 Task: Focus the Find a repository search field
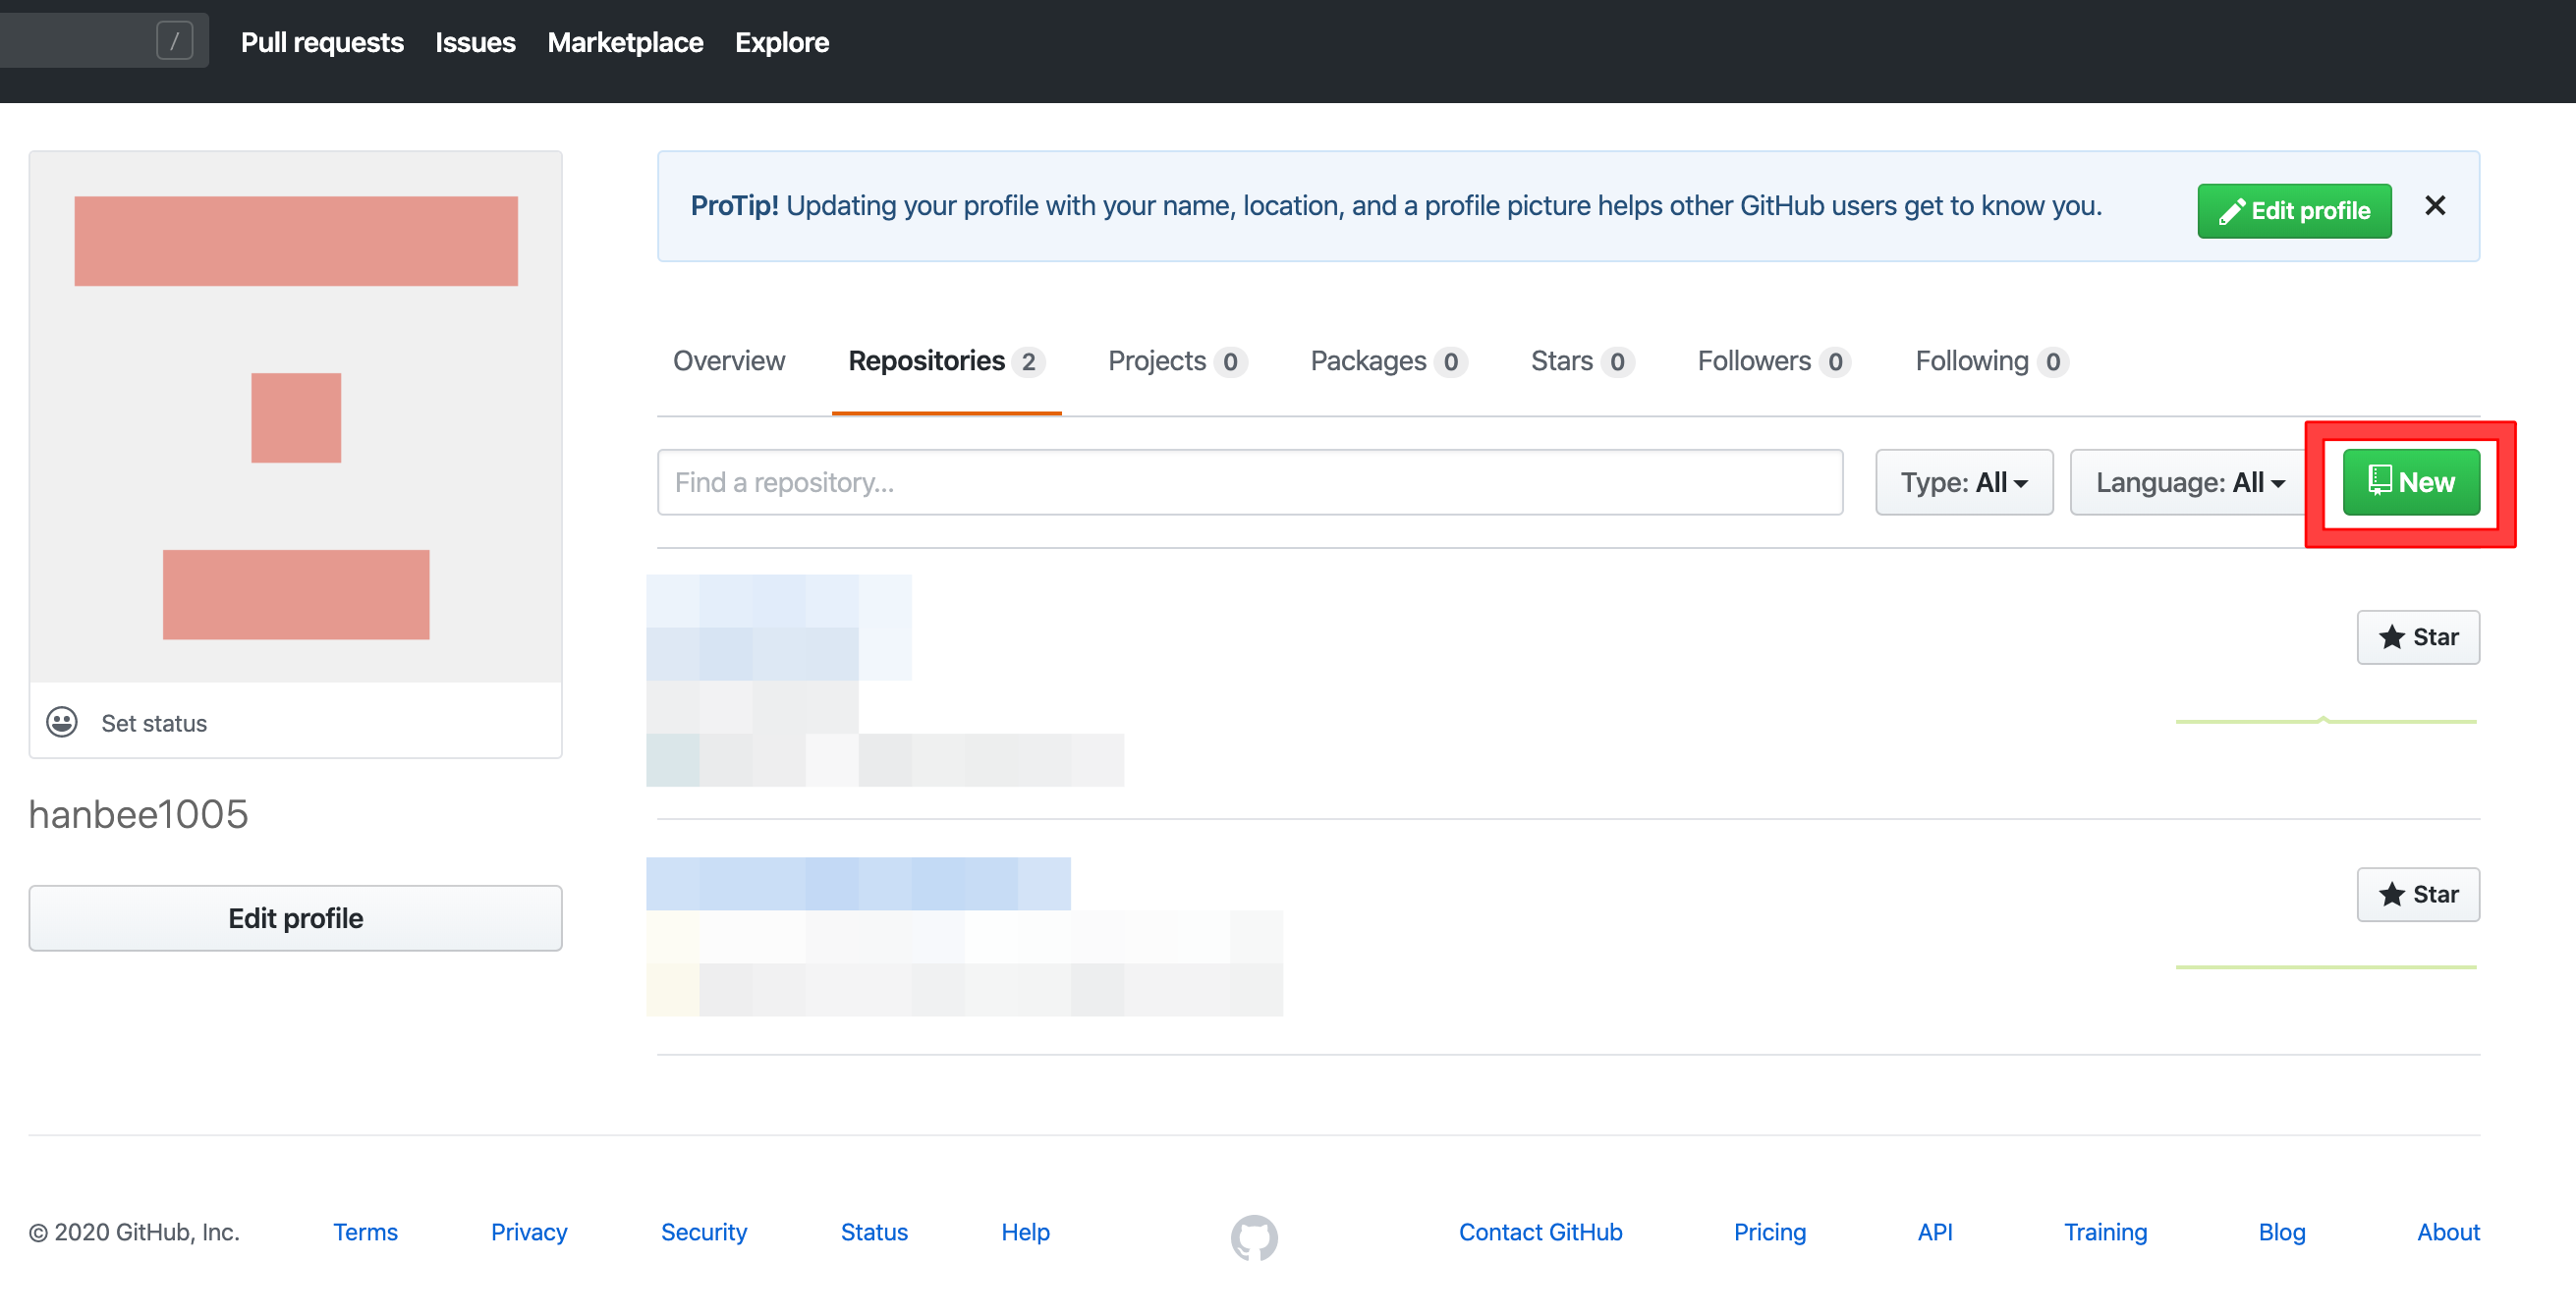1249,482
